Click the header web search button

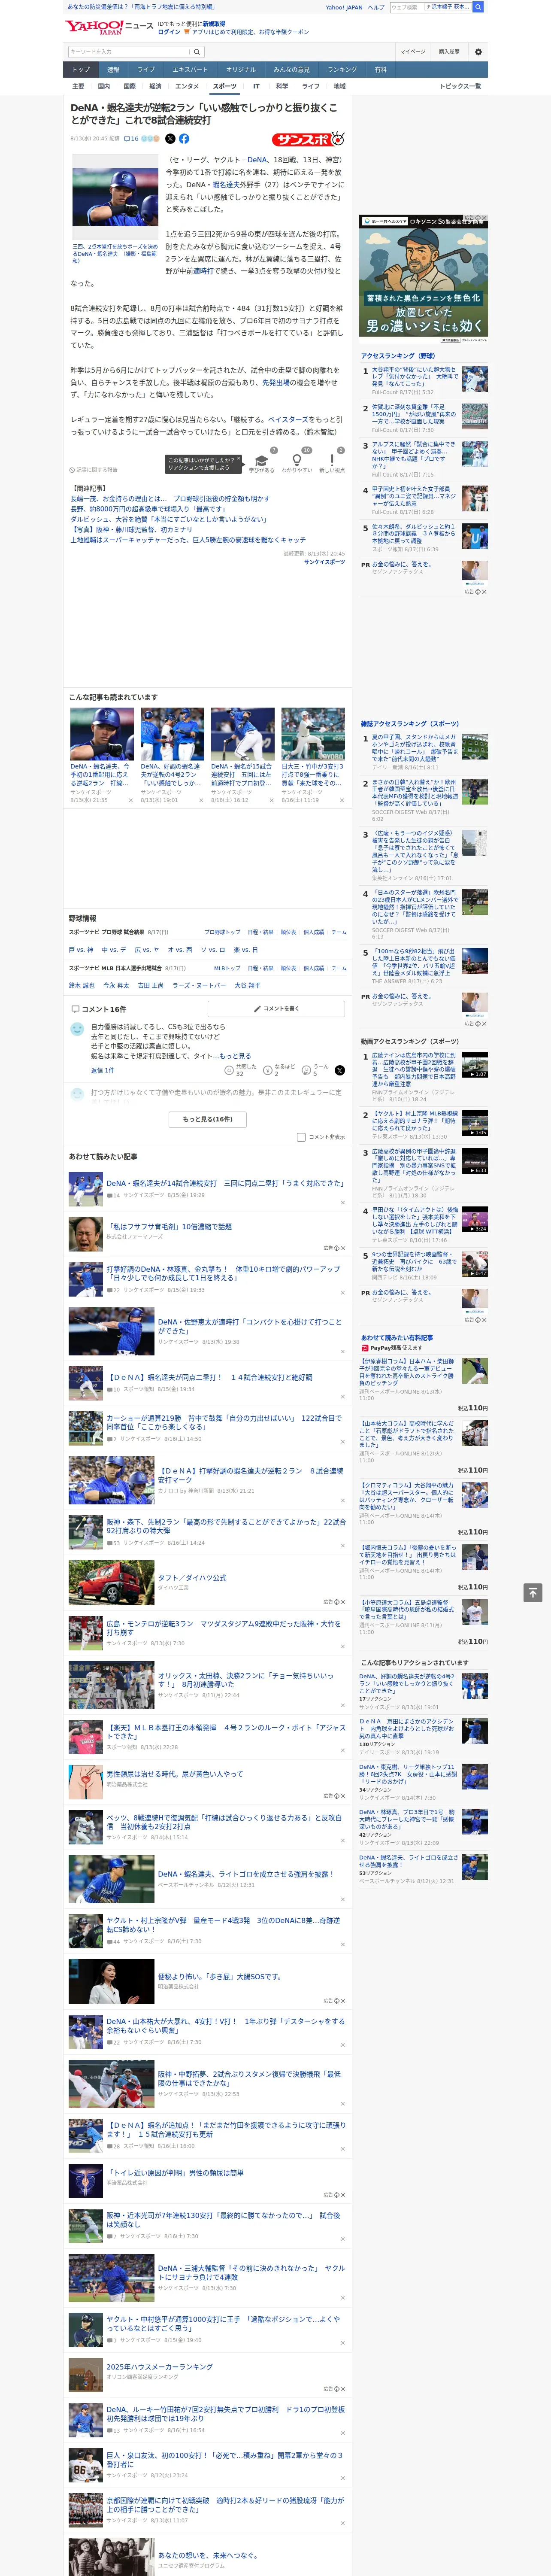pyautogui.click(x=478, y=7)
